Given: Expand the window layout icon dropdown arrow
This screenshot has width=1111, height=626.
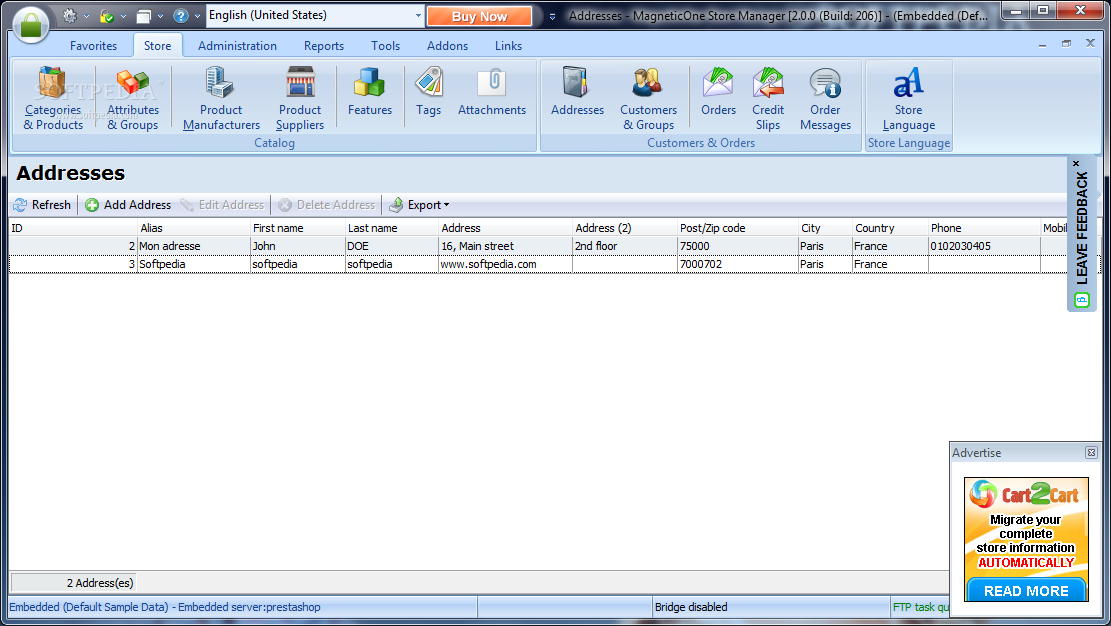Looking at the screenshot, I should [x=160, y=16].
